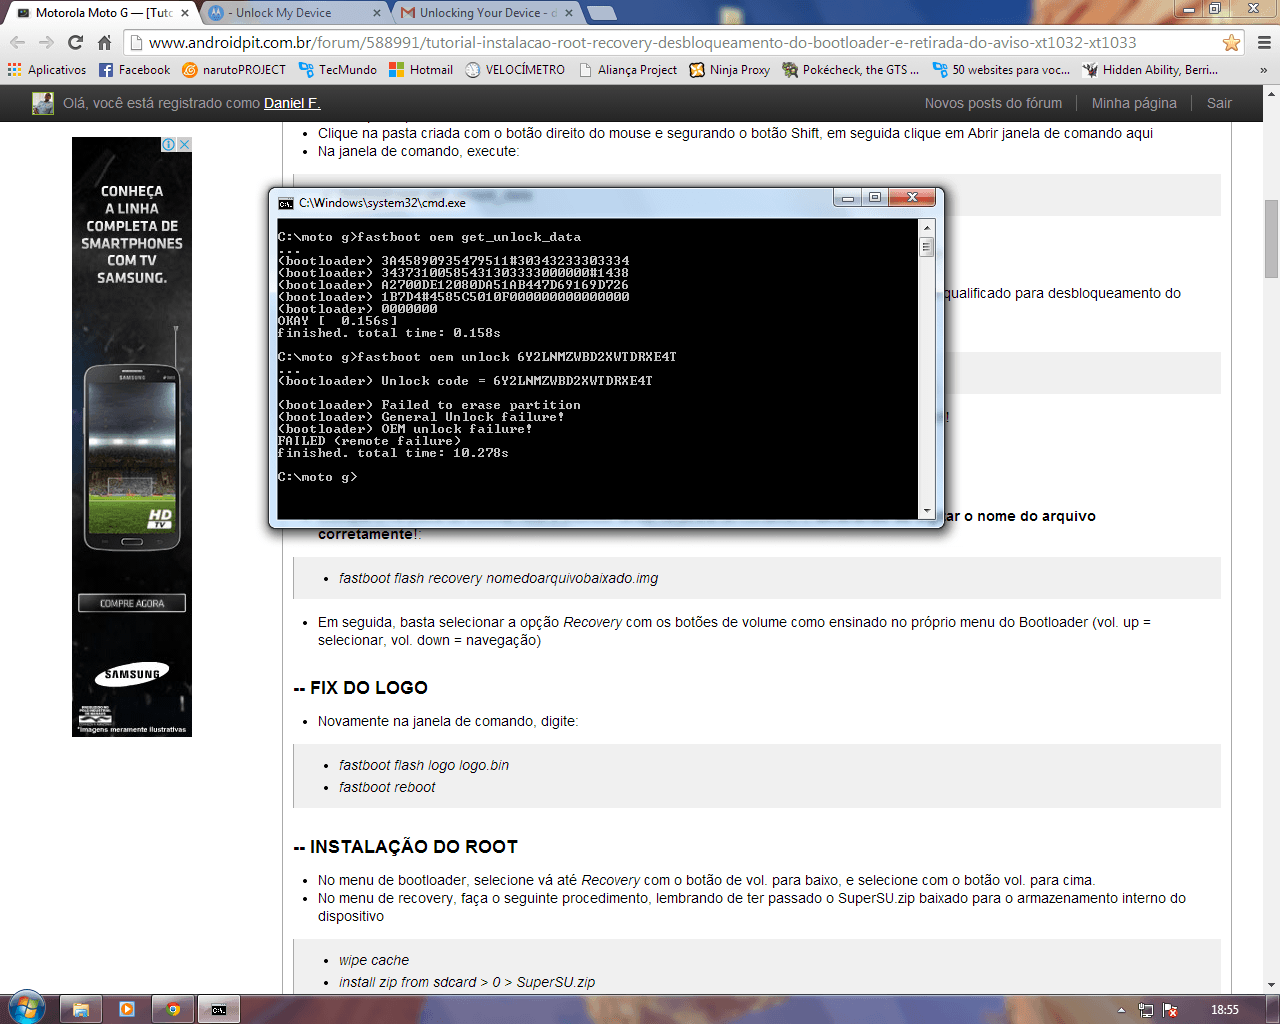Click the page scrollbar down arrow
The image size is (1280, 1024).
coord(1271,986)
